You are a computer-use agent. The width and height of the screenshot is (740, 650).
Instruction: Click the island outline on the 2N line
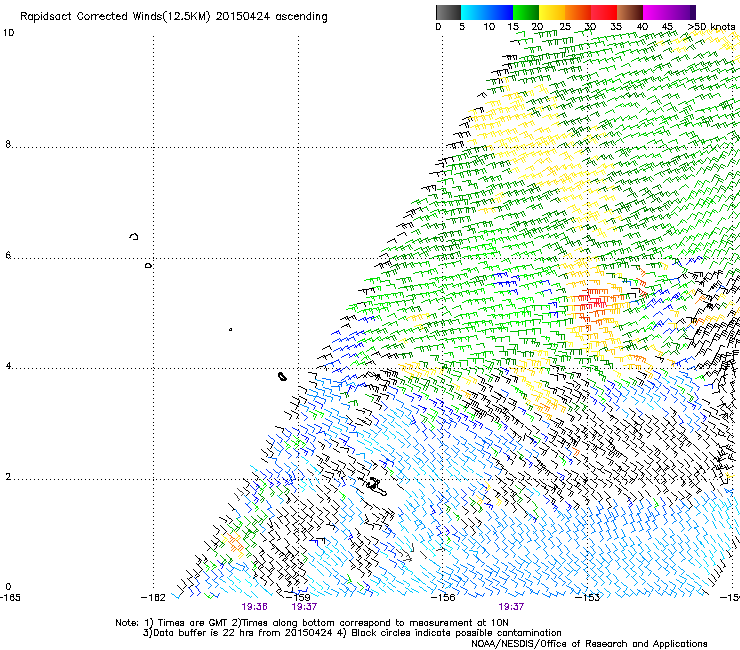pos(376,487)
